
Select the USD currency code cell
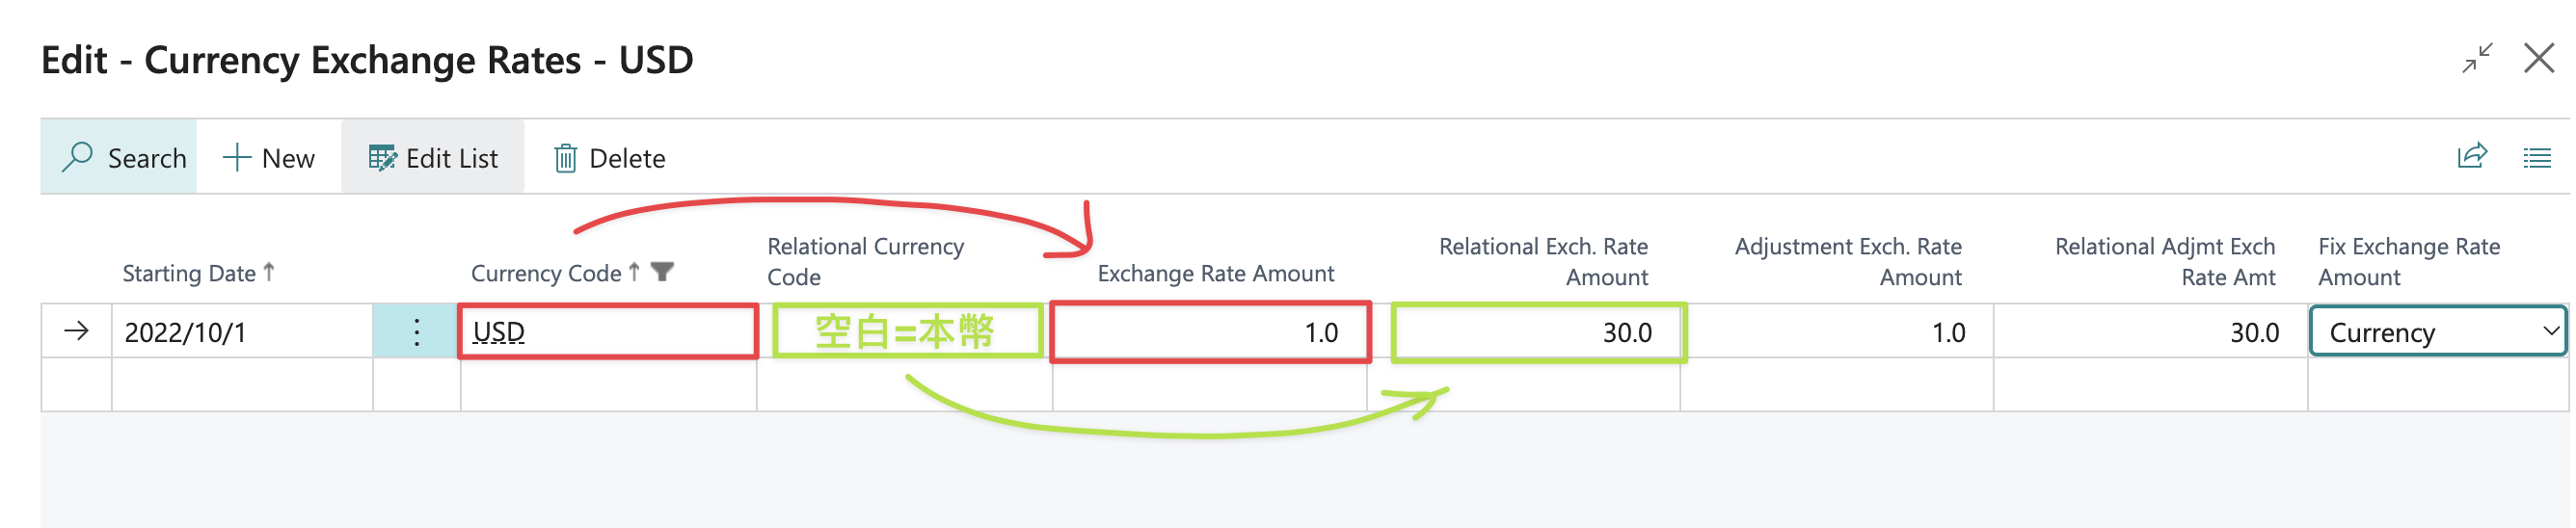(607, 332)
